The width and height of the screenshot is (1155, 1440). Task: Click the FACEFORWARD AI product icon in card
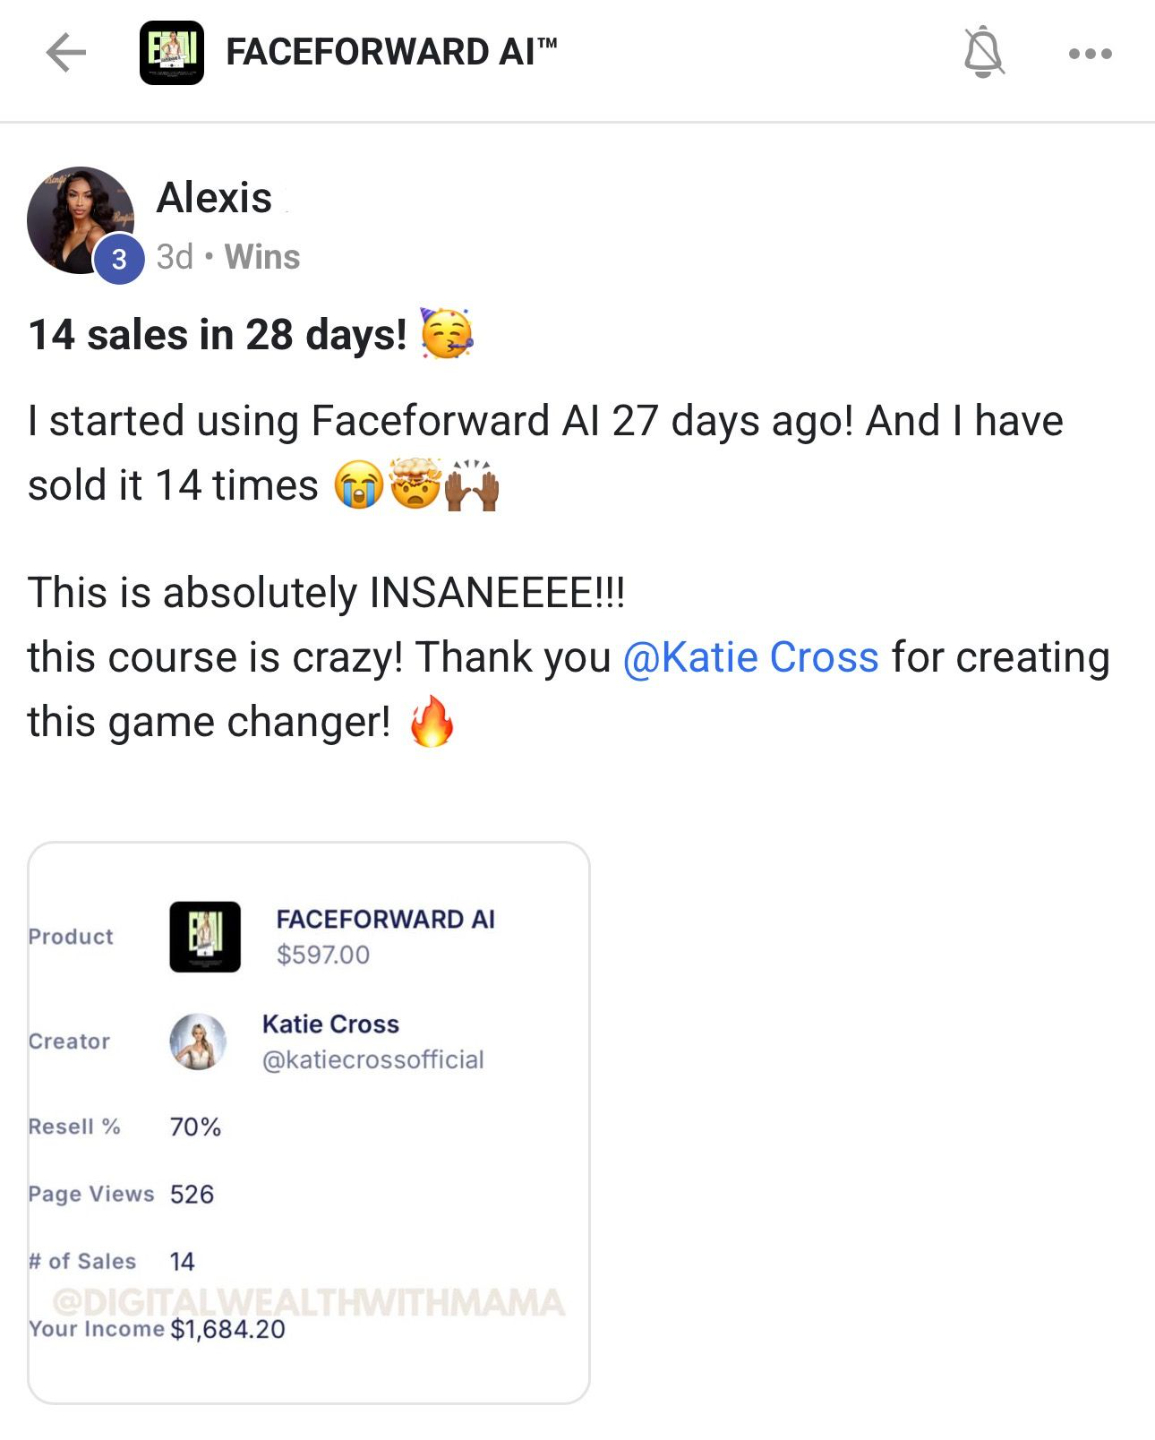pos(205,937)
